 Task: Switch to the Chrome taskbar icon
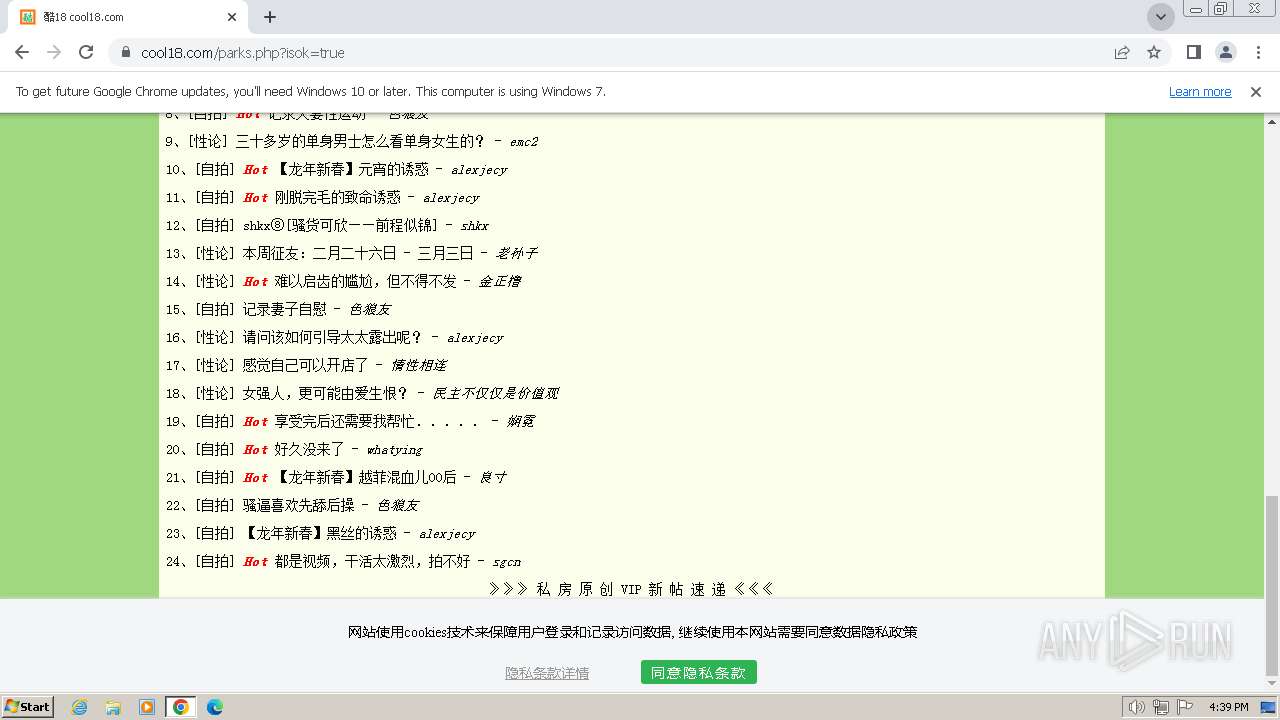click(181, 707)
